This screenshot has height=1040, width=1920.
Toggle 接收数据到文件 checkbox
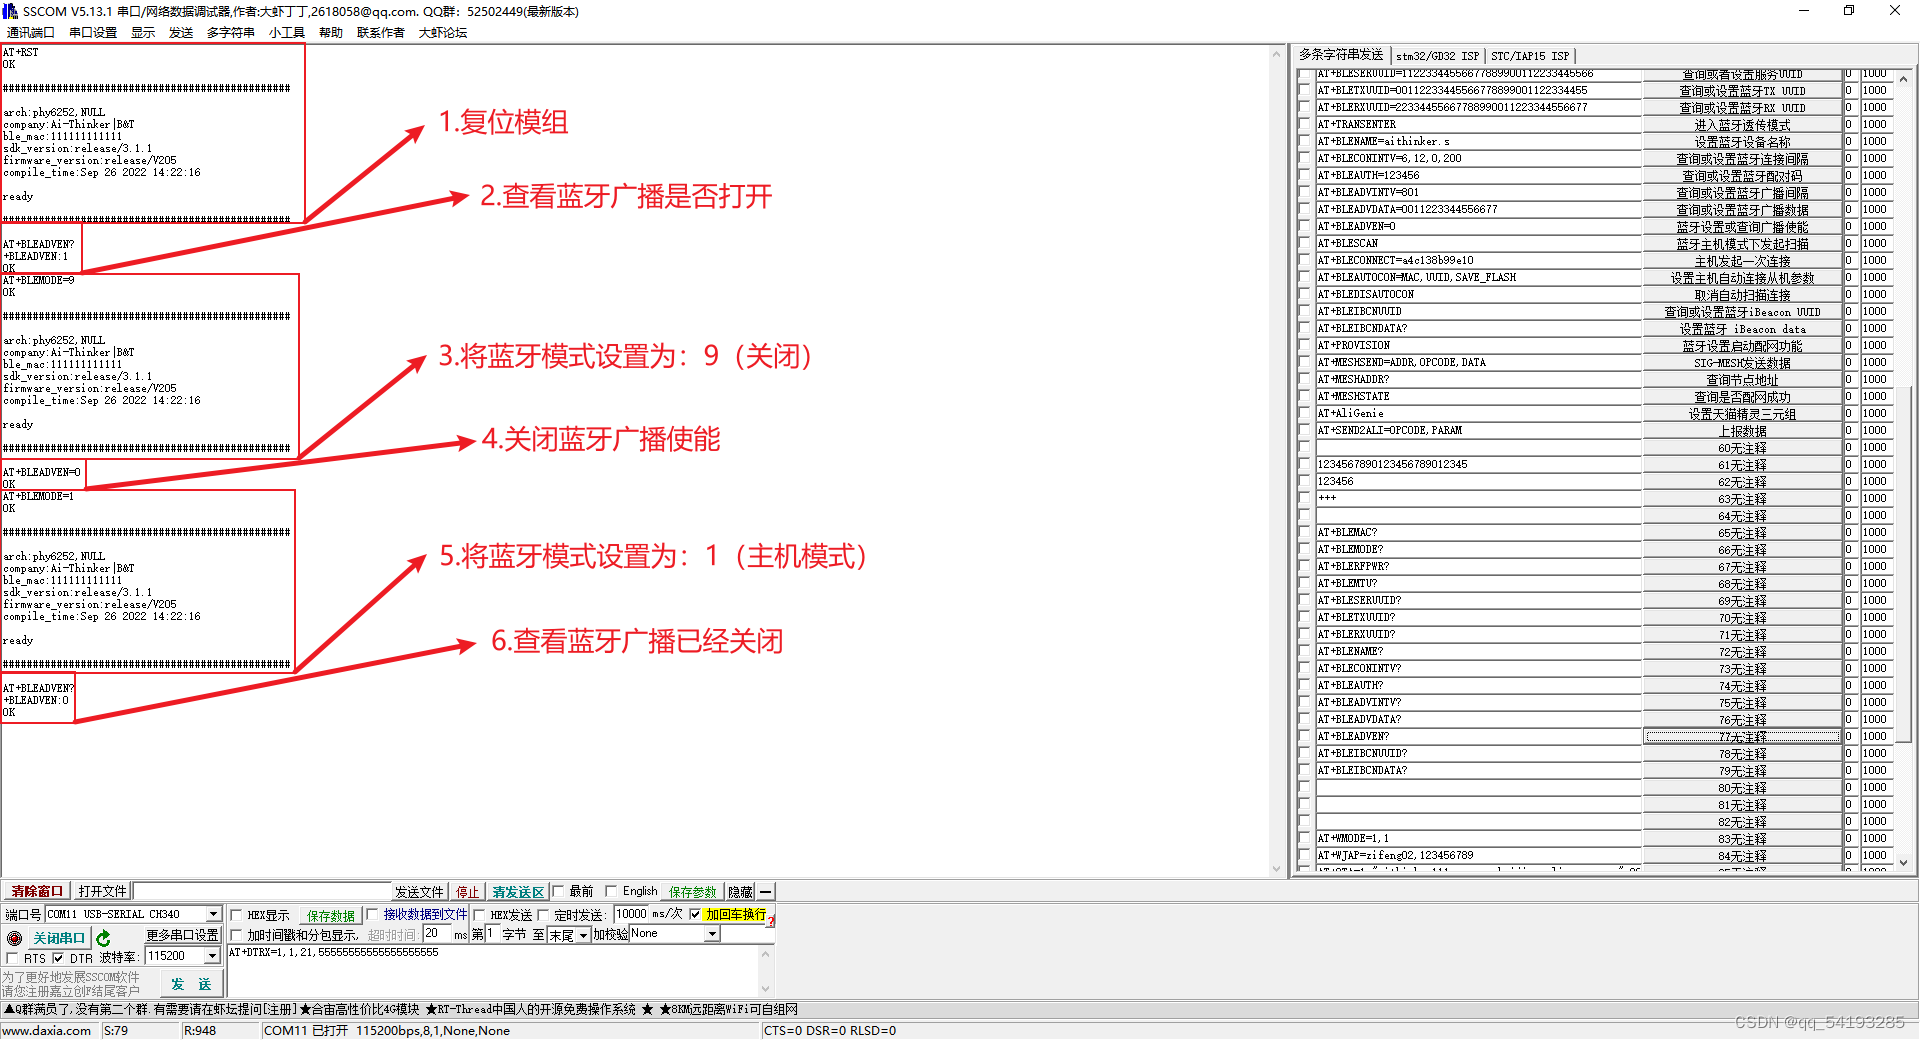373,915
